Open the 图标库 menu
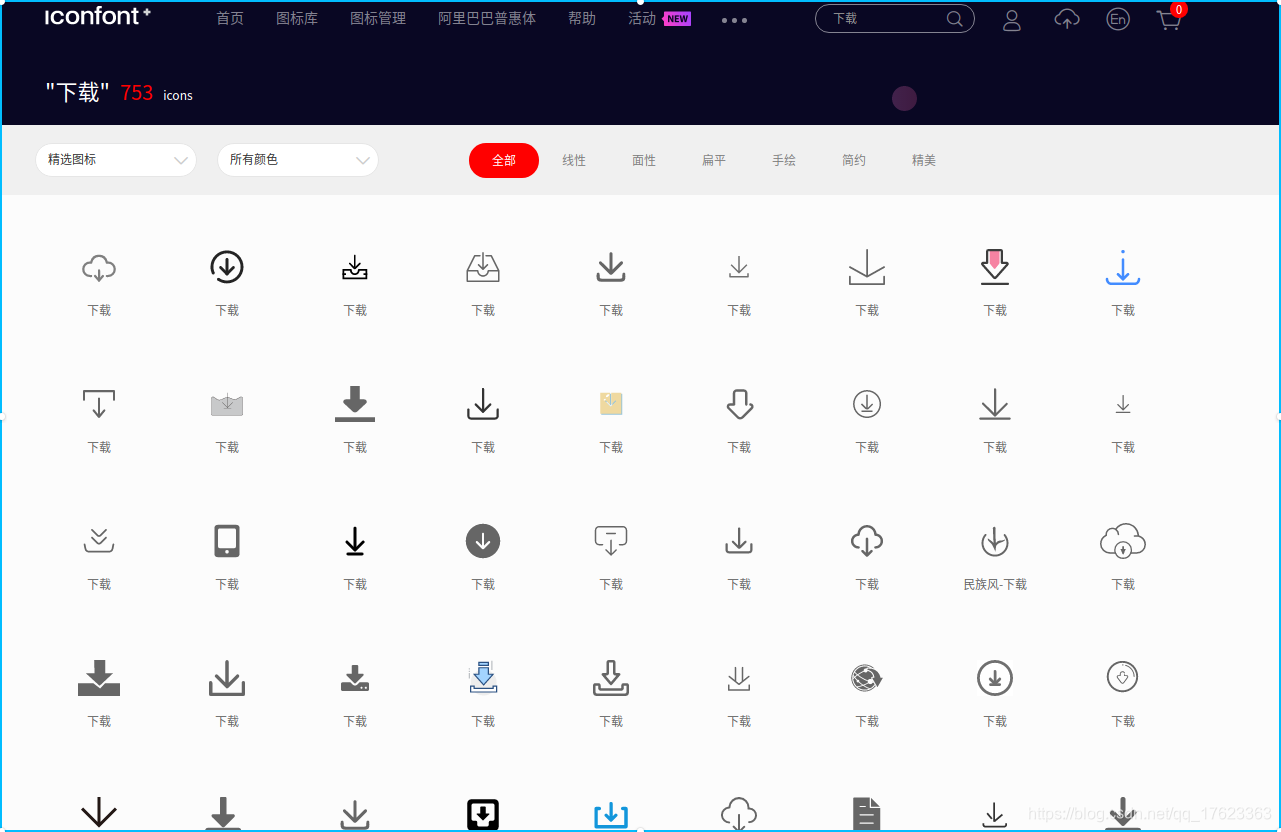The width and height of the screenshot is (1281, 832). pyautogui.click(x=297, y=18)
